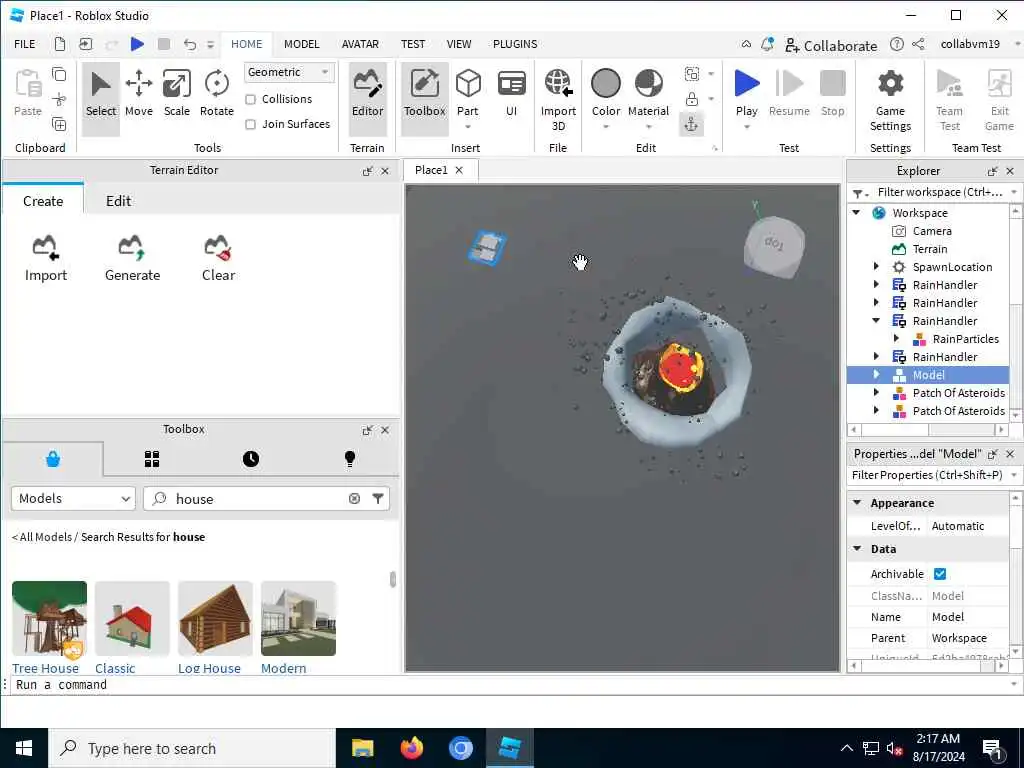
Task: Open Toolbox Inventory grid tab
Action: (152, 459)
